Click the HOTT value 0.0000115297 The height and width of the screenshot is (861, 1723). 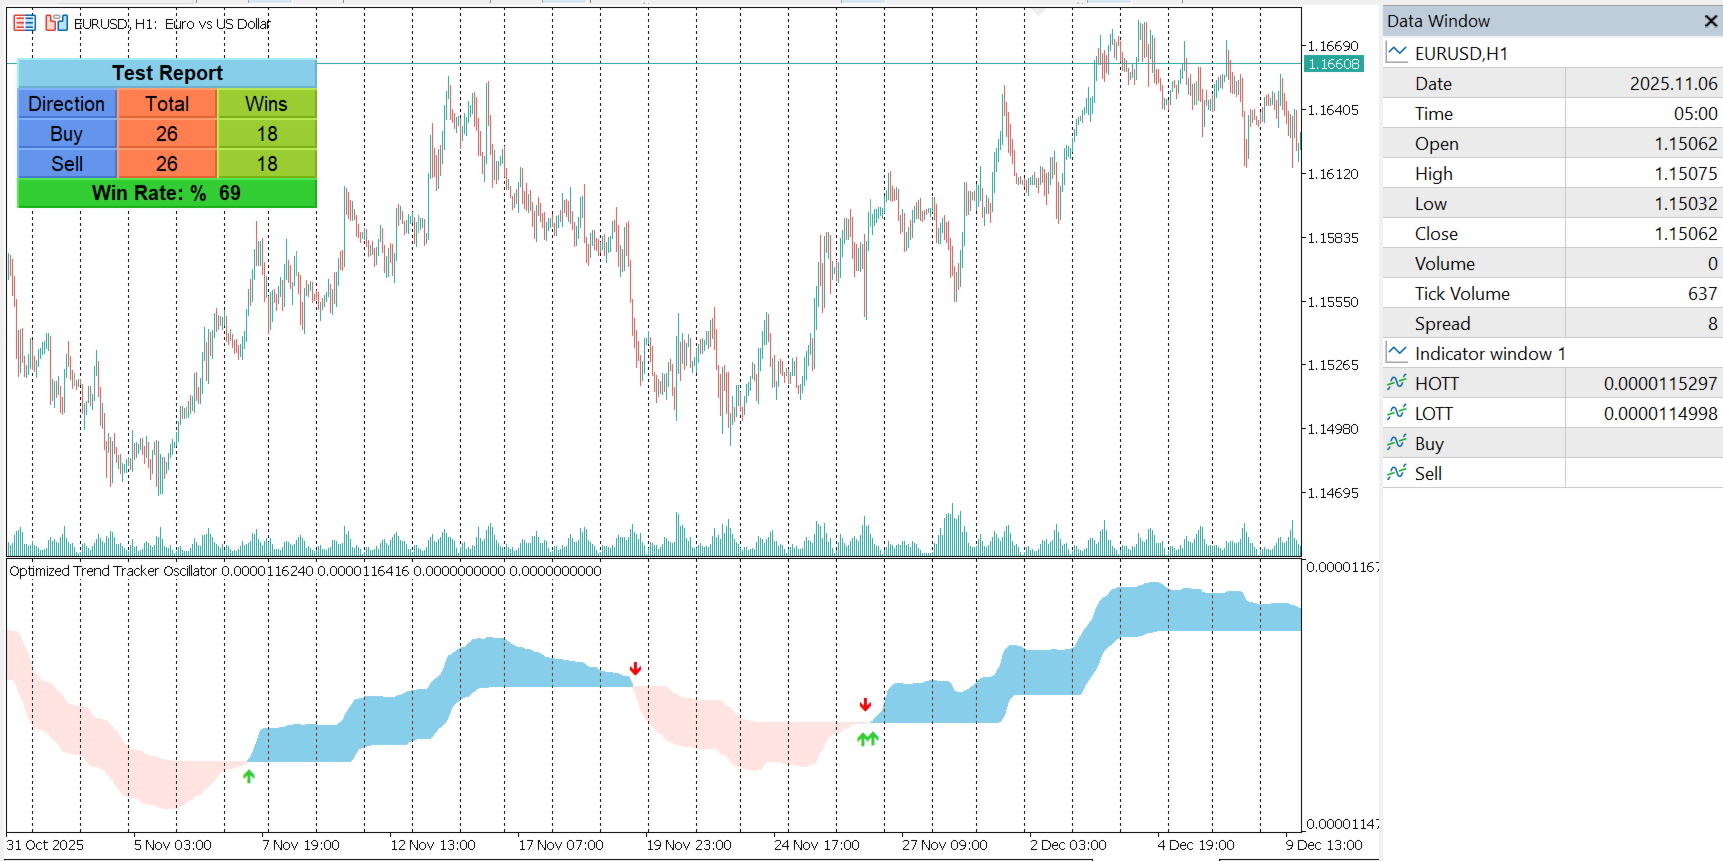click(1660, 384)
